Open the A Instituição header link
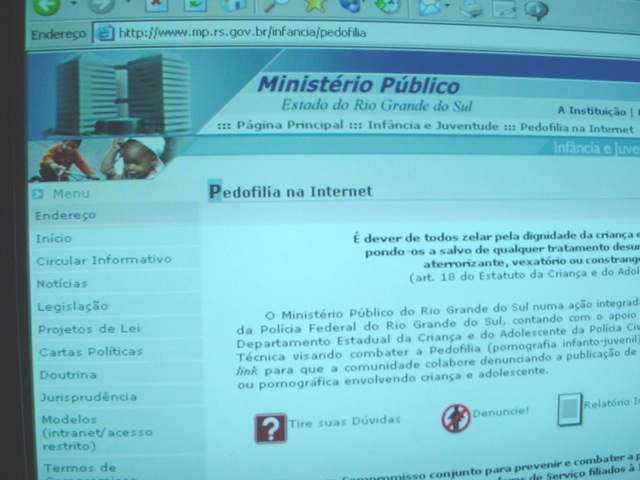 (x=591, y=111)
